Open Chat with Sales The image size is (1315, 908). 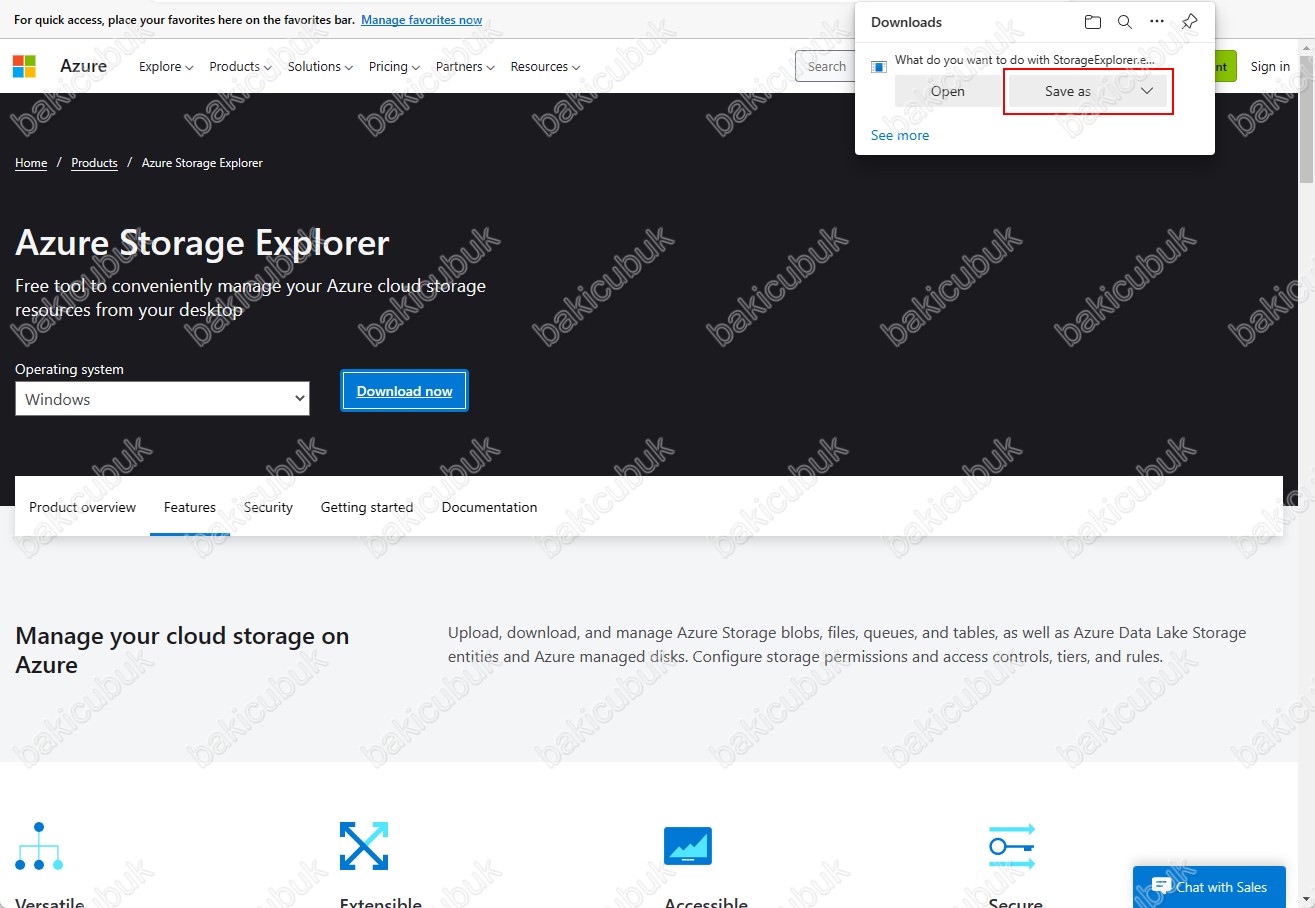click(1209, 887)
